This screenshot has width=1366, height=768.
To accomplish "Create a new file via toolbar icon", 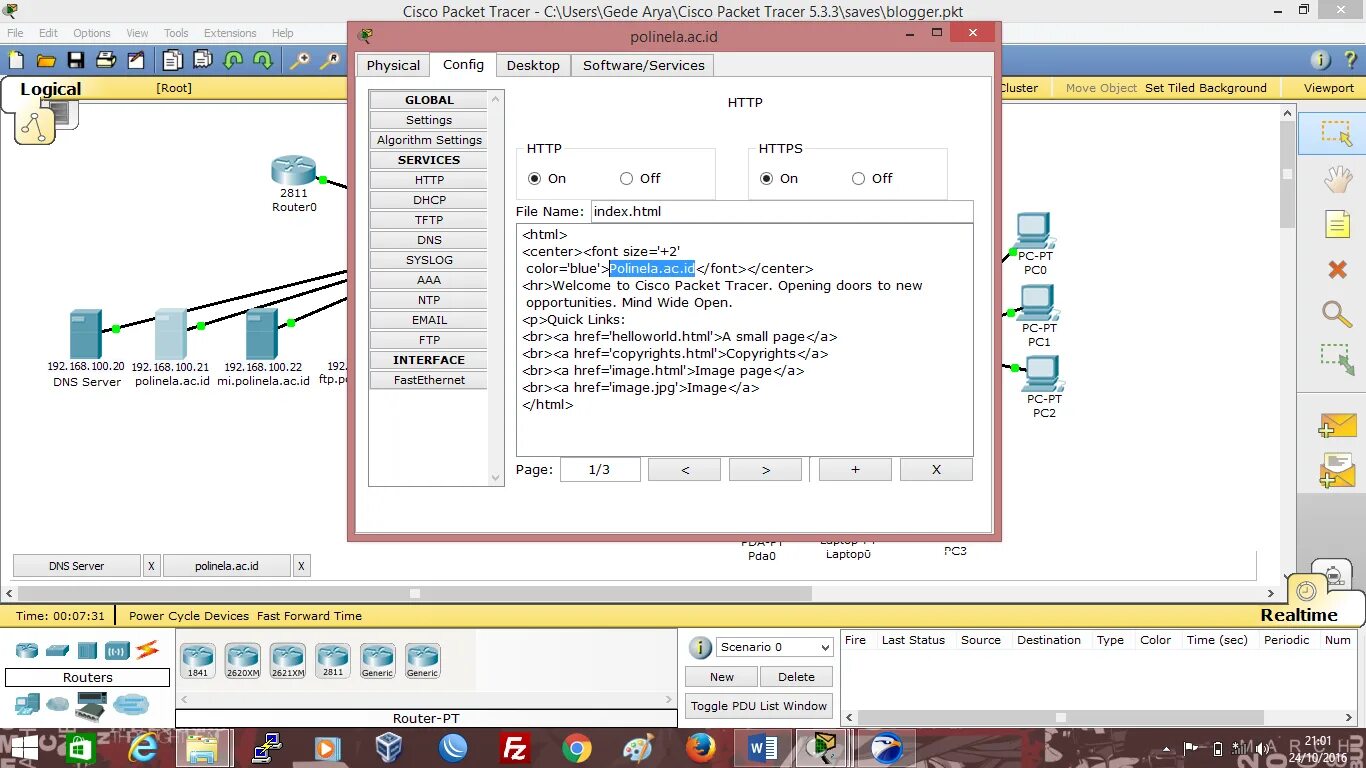I will (17, 60).
